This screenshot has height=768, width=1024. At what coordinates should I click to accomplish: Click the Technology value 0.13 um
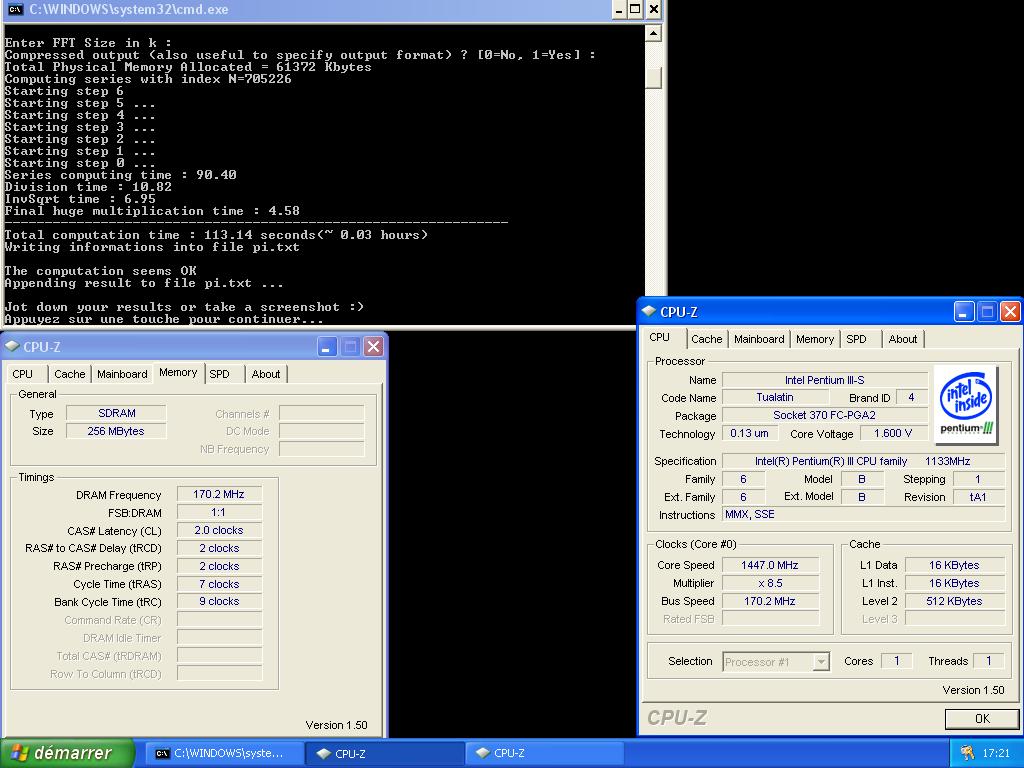[x=750, y=434]
